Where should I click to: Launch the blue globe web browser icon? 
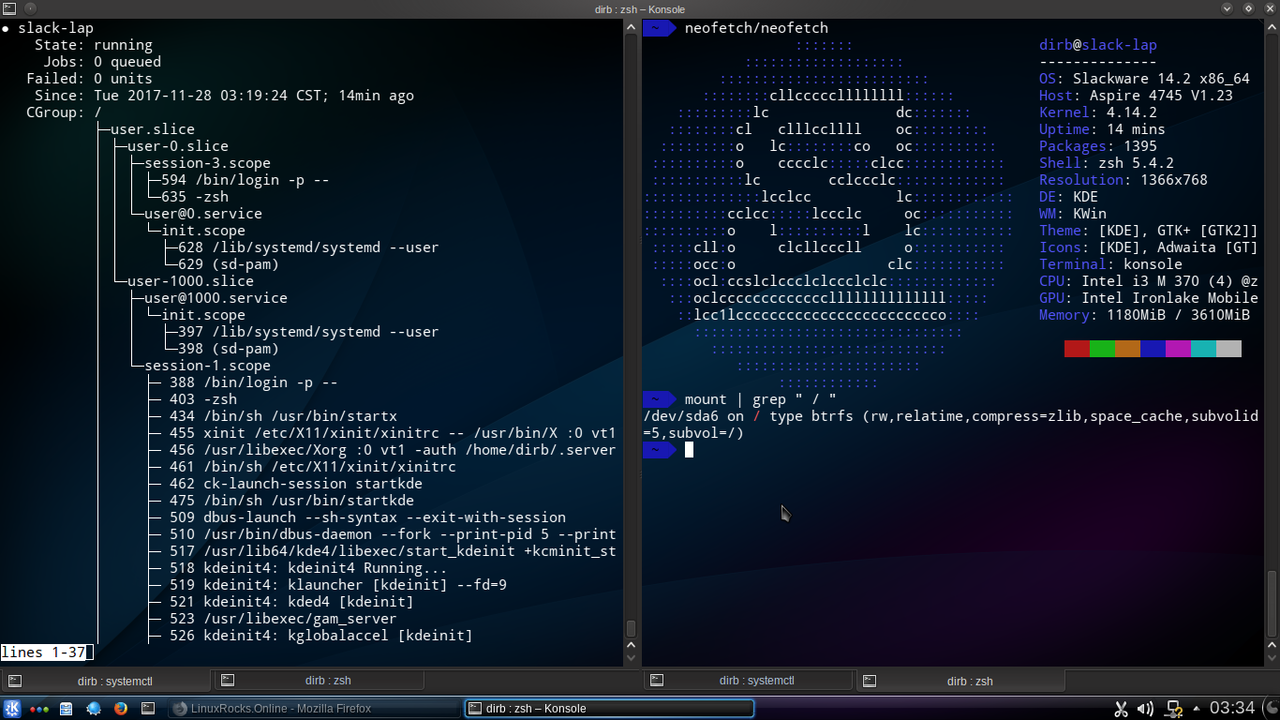pyautogui.click(x=94, y=708)
